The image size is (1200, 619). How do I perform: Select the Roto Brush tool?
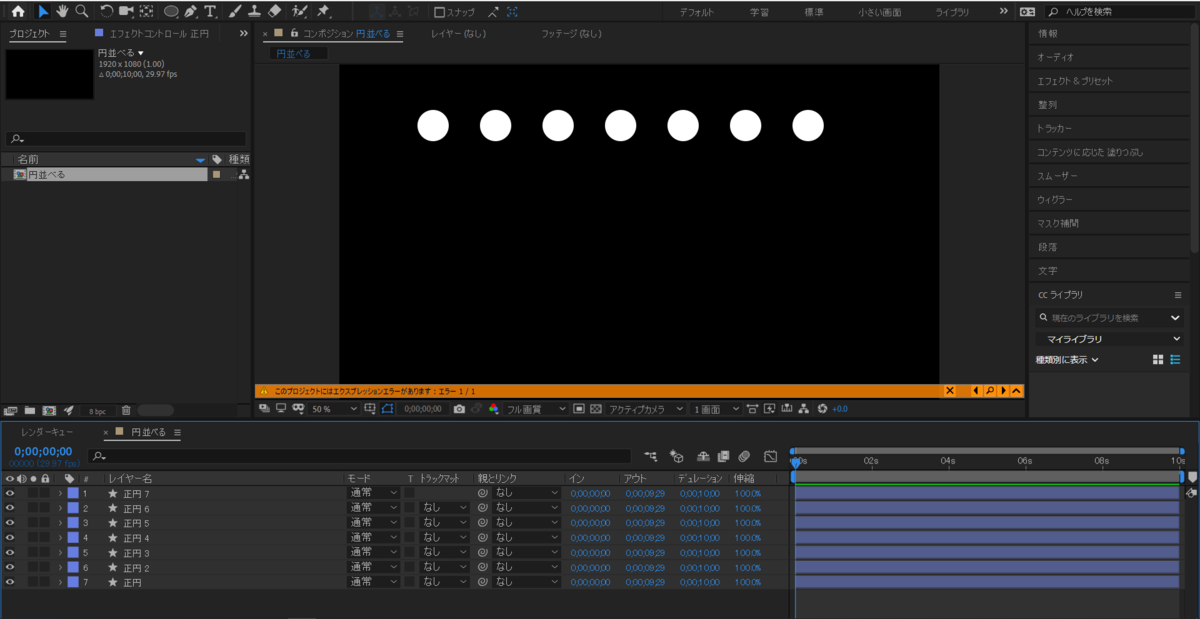(300, 12)
